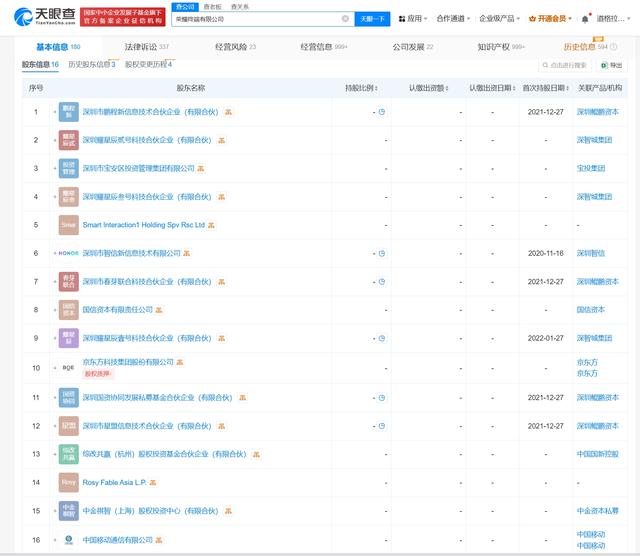Click the China Mobile logo in row 16
The image size is (640, 556).
tap(69, 540)
